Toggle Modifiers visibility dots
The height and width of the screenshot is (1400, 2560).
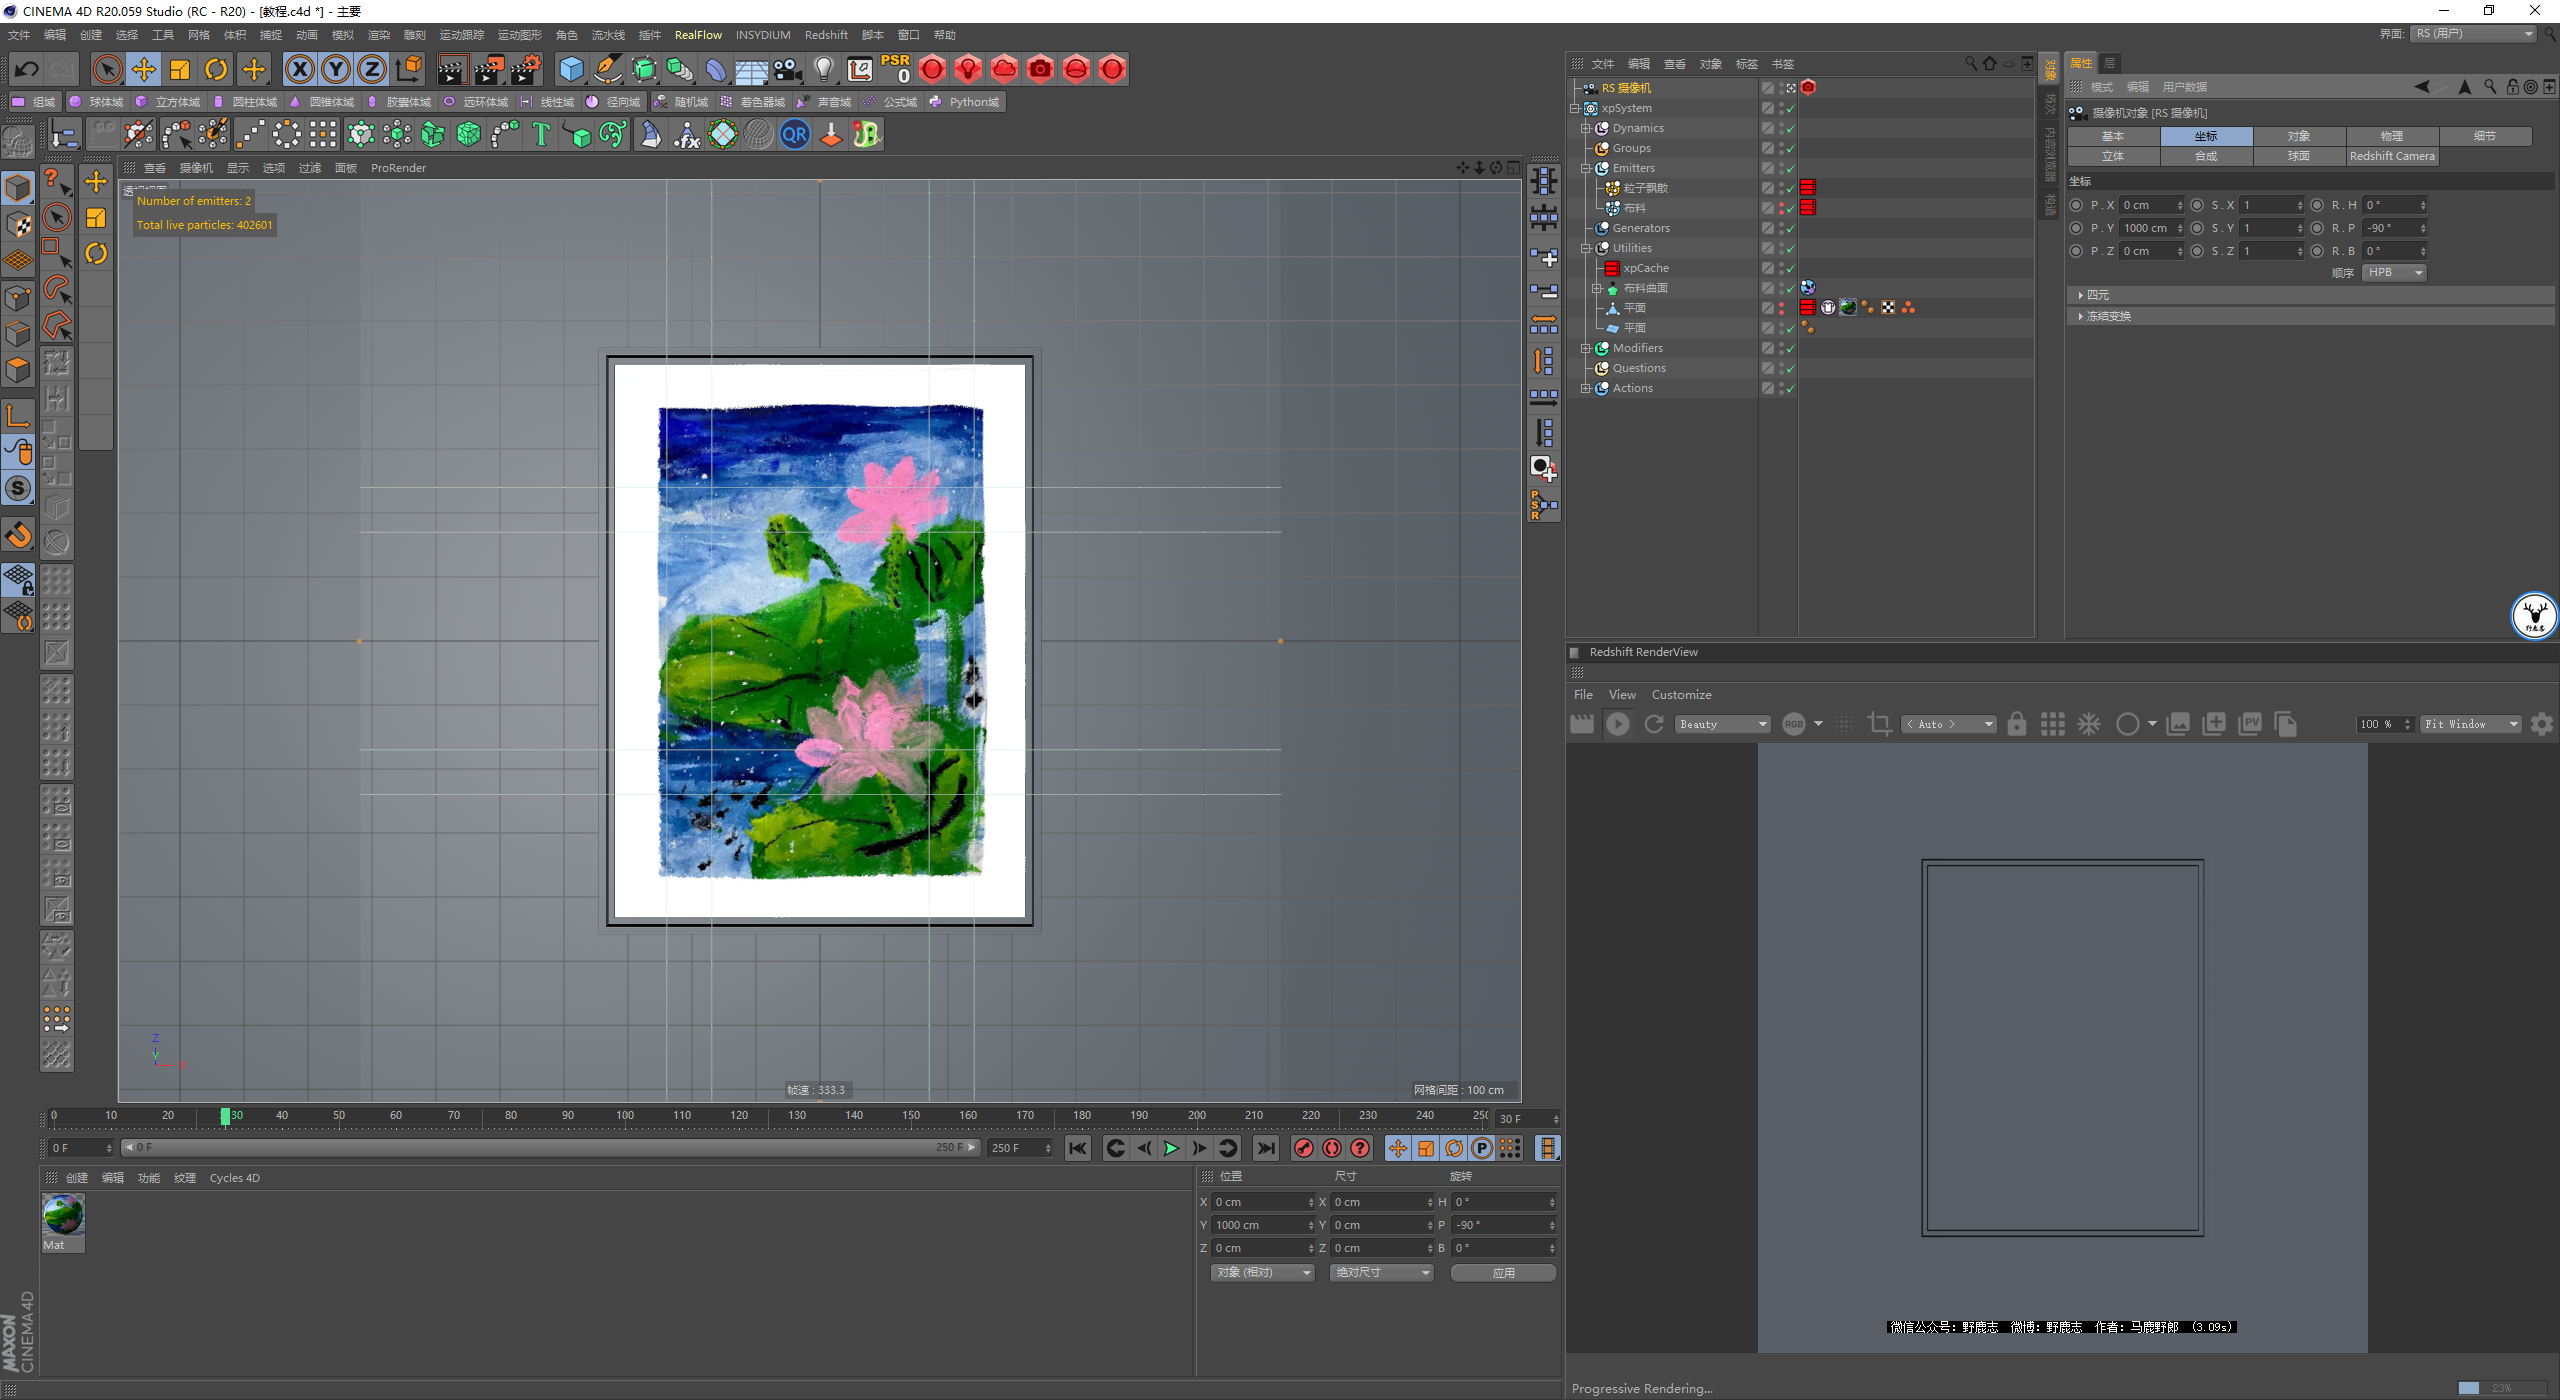pyautogui.click(x=1780, y=348)
